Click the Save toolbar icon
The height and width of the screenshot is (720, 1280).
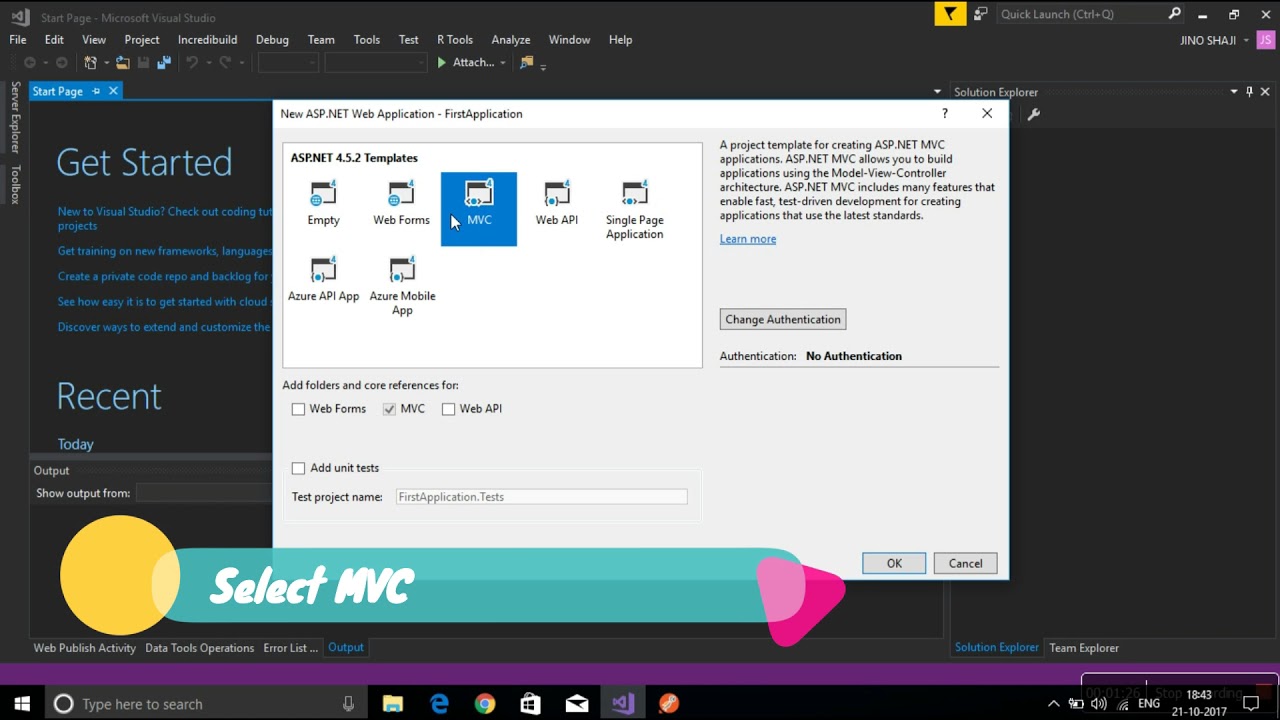click(142, 63)
